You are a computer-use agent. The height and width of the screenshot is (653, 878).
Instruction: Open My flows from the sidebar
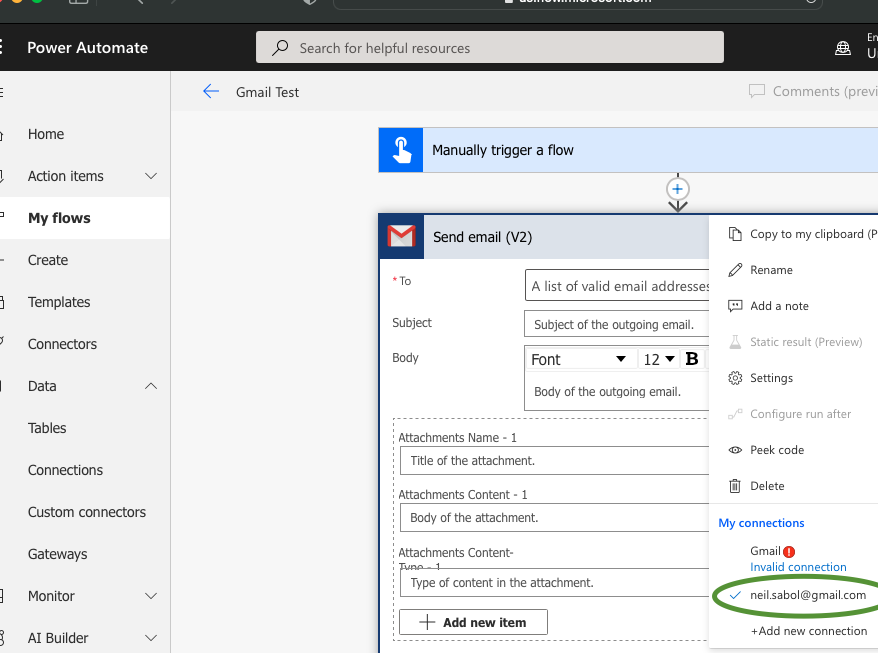tap(56, 218)
